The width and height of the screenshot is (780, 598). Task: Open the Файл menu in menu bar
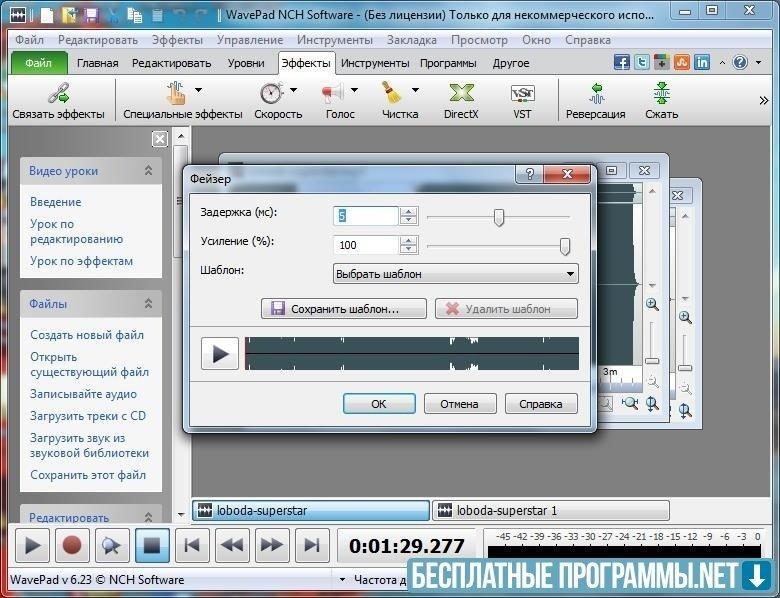click(x=29, y=40)
